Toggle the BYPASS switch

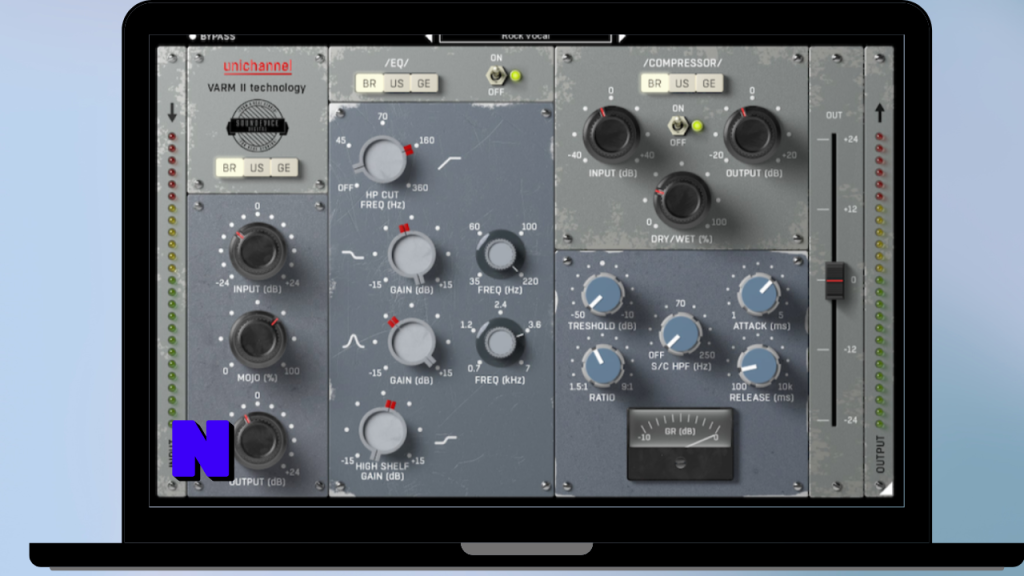click(x=212, y=37)
